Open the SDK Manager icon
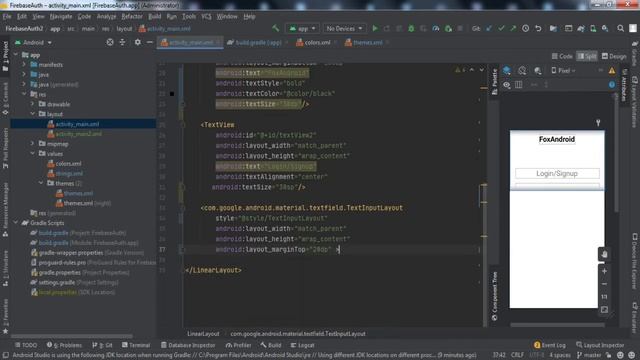 tap(605, 29)
